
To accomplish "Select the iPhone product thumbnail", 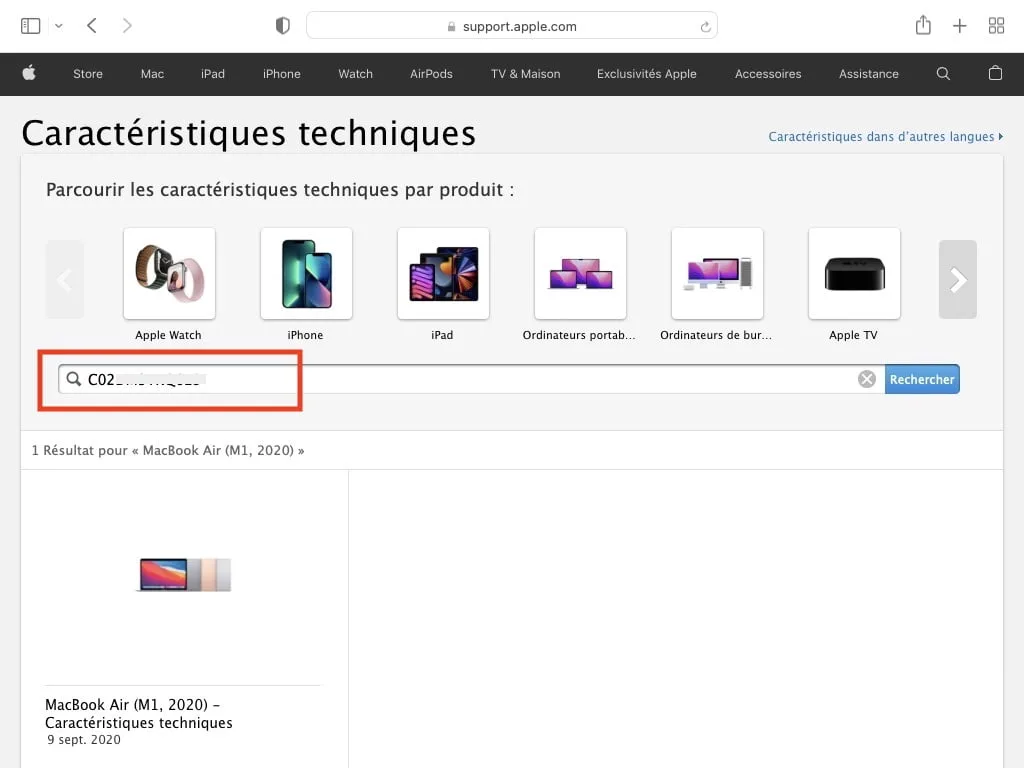I will pyautogui.click(x=306, y=273).
